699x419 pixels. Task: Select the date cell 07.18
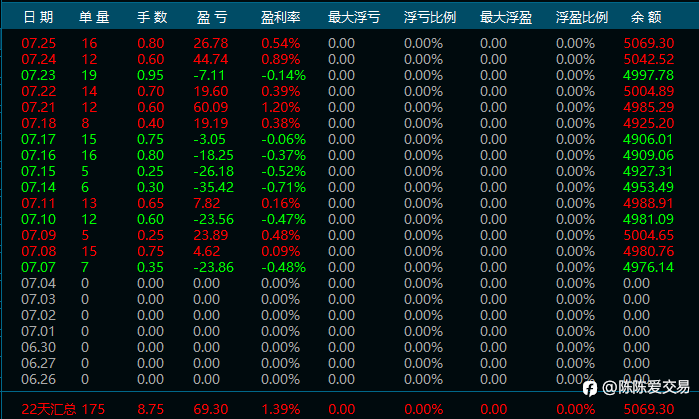pos(39,123)
